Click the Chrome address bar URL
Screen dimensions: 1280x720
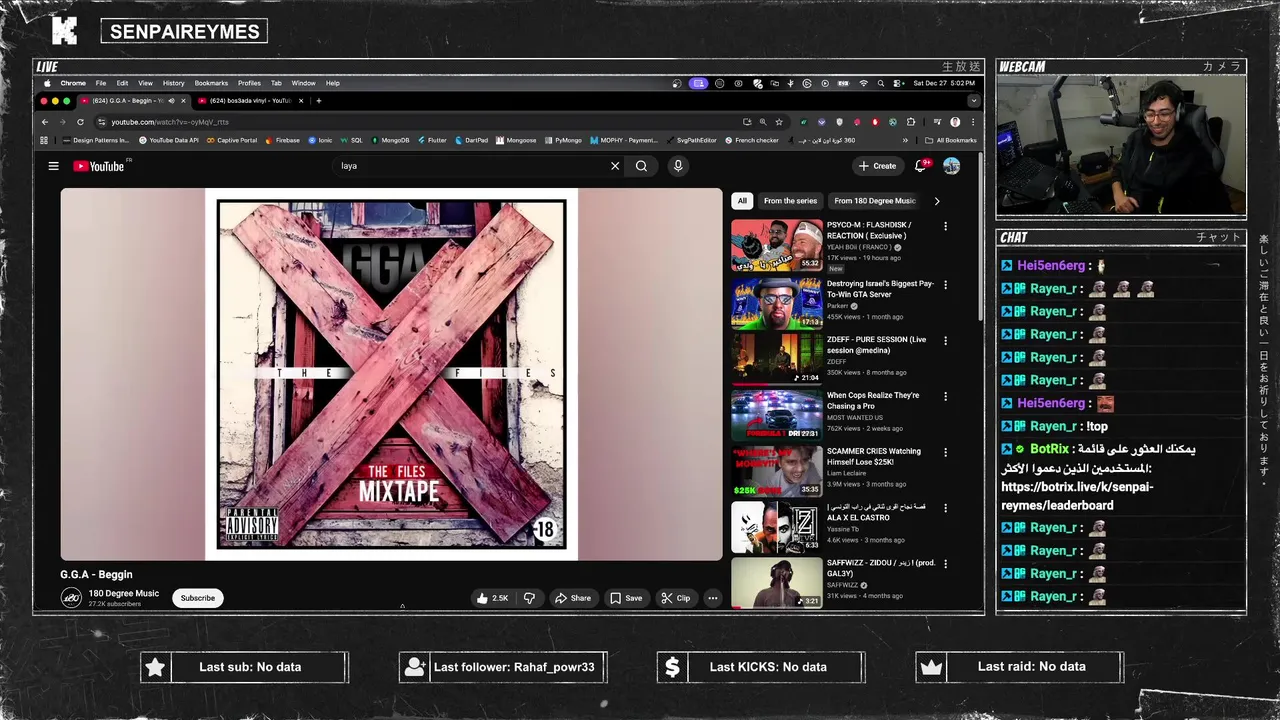[x=170, y=122]
